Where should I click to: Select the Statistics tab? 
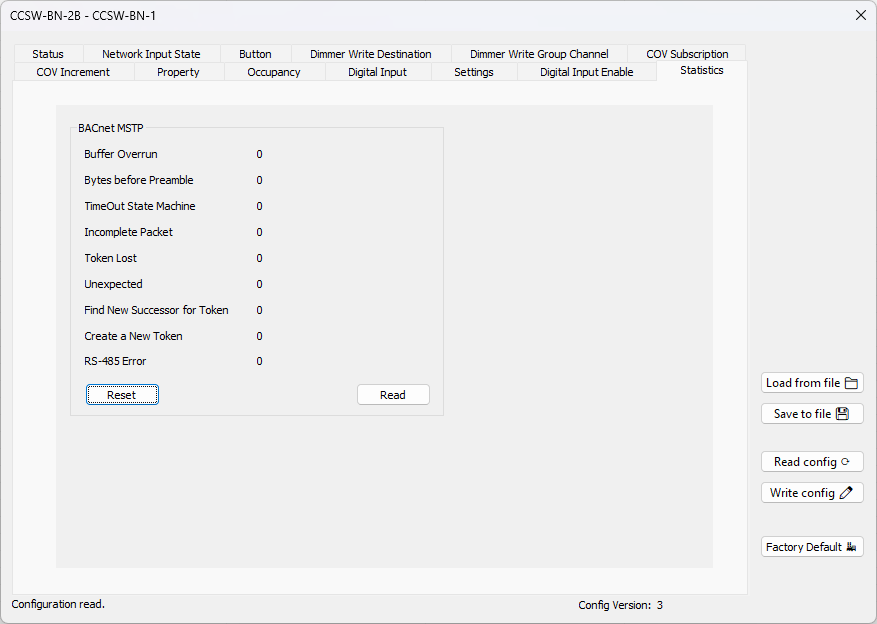702,70
